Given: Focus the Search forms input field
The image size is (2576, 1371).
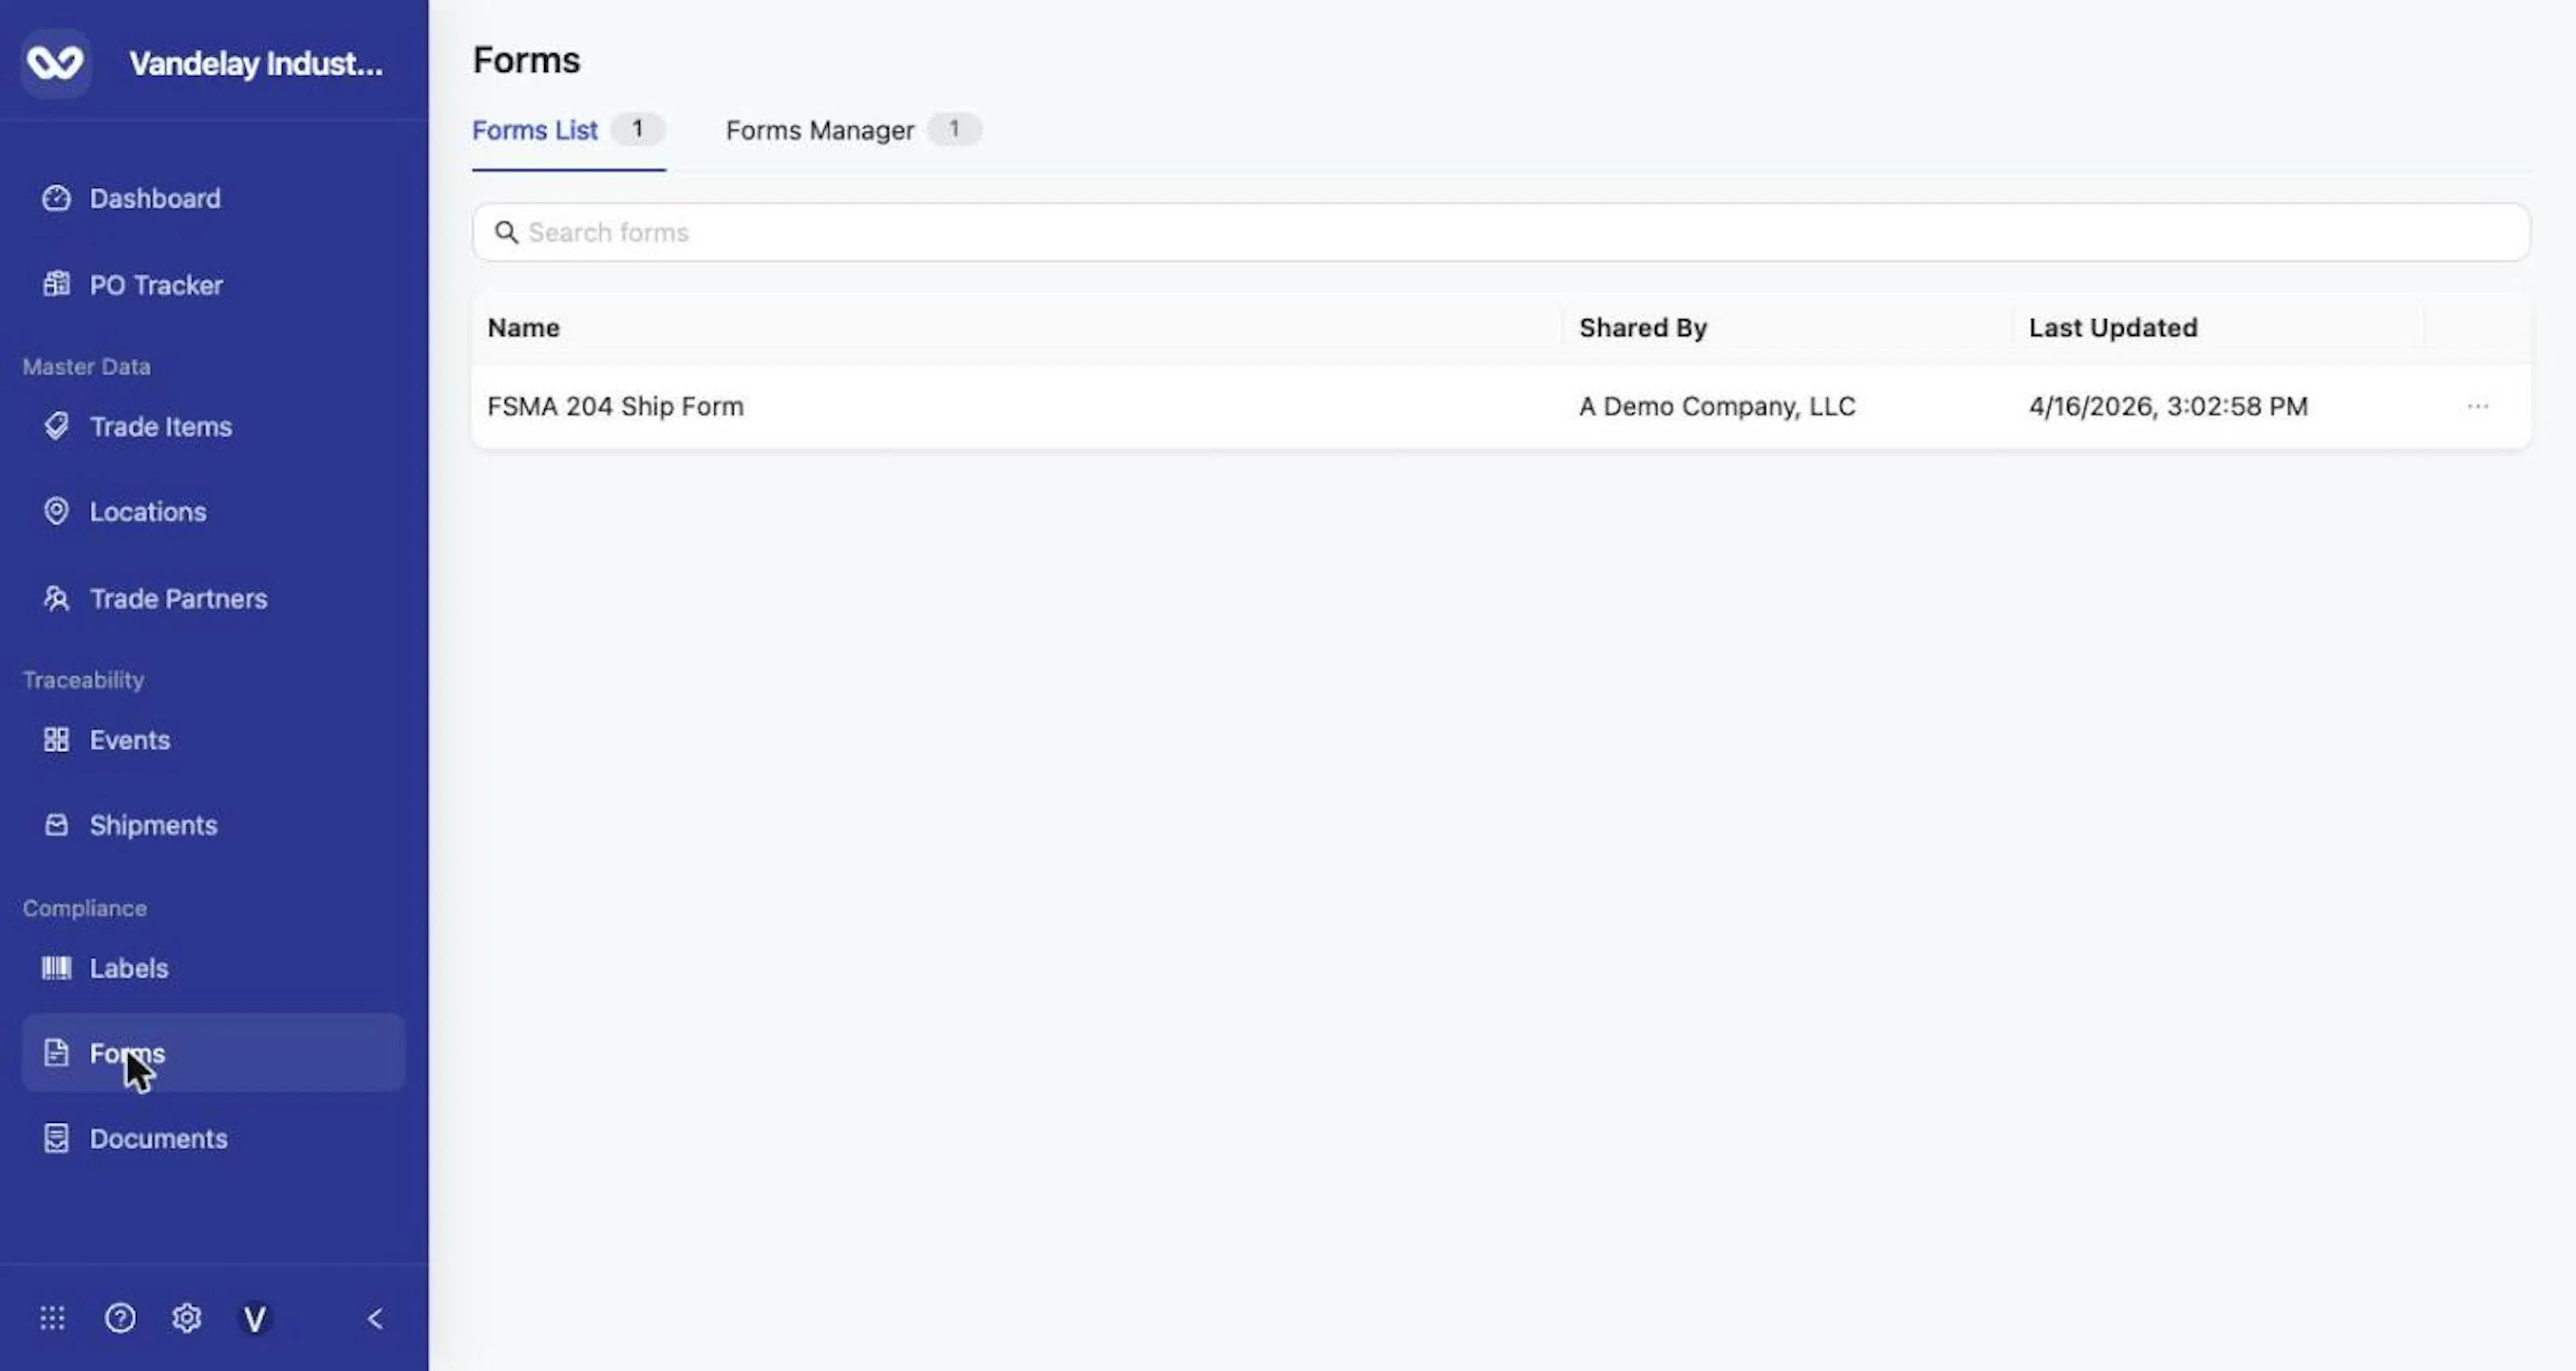Looking at the screenshot, I should tap(1501, 232).
